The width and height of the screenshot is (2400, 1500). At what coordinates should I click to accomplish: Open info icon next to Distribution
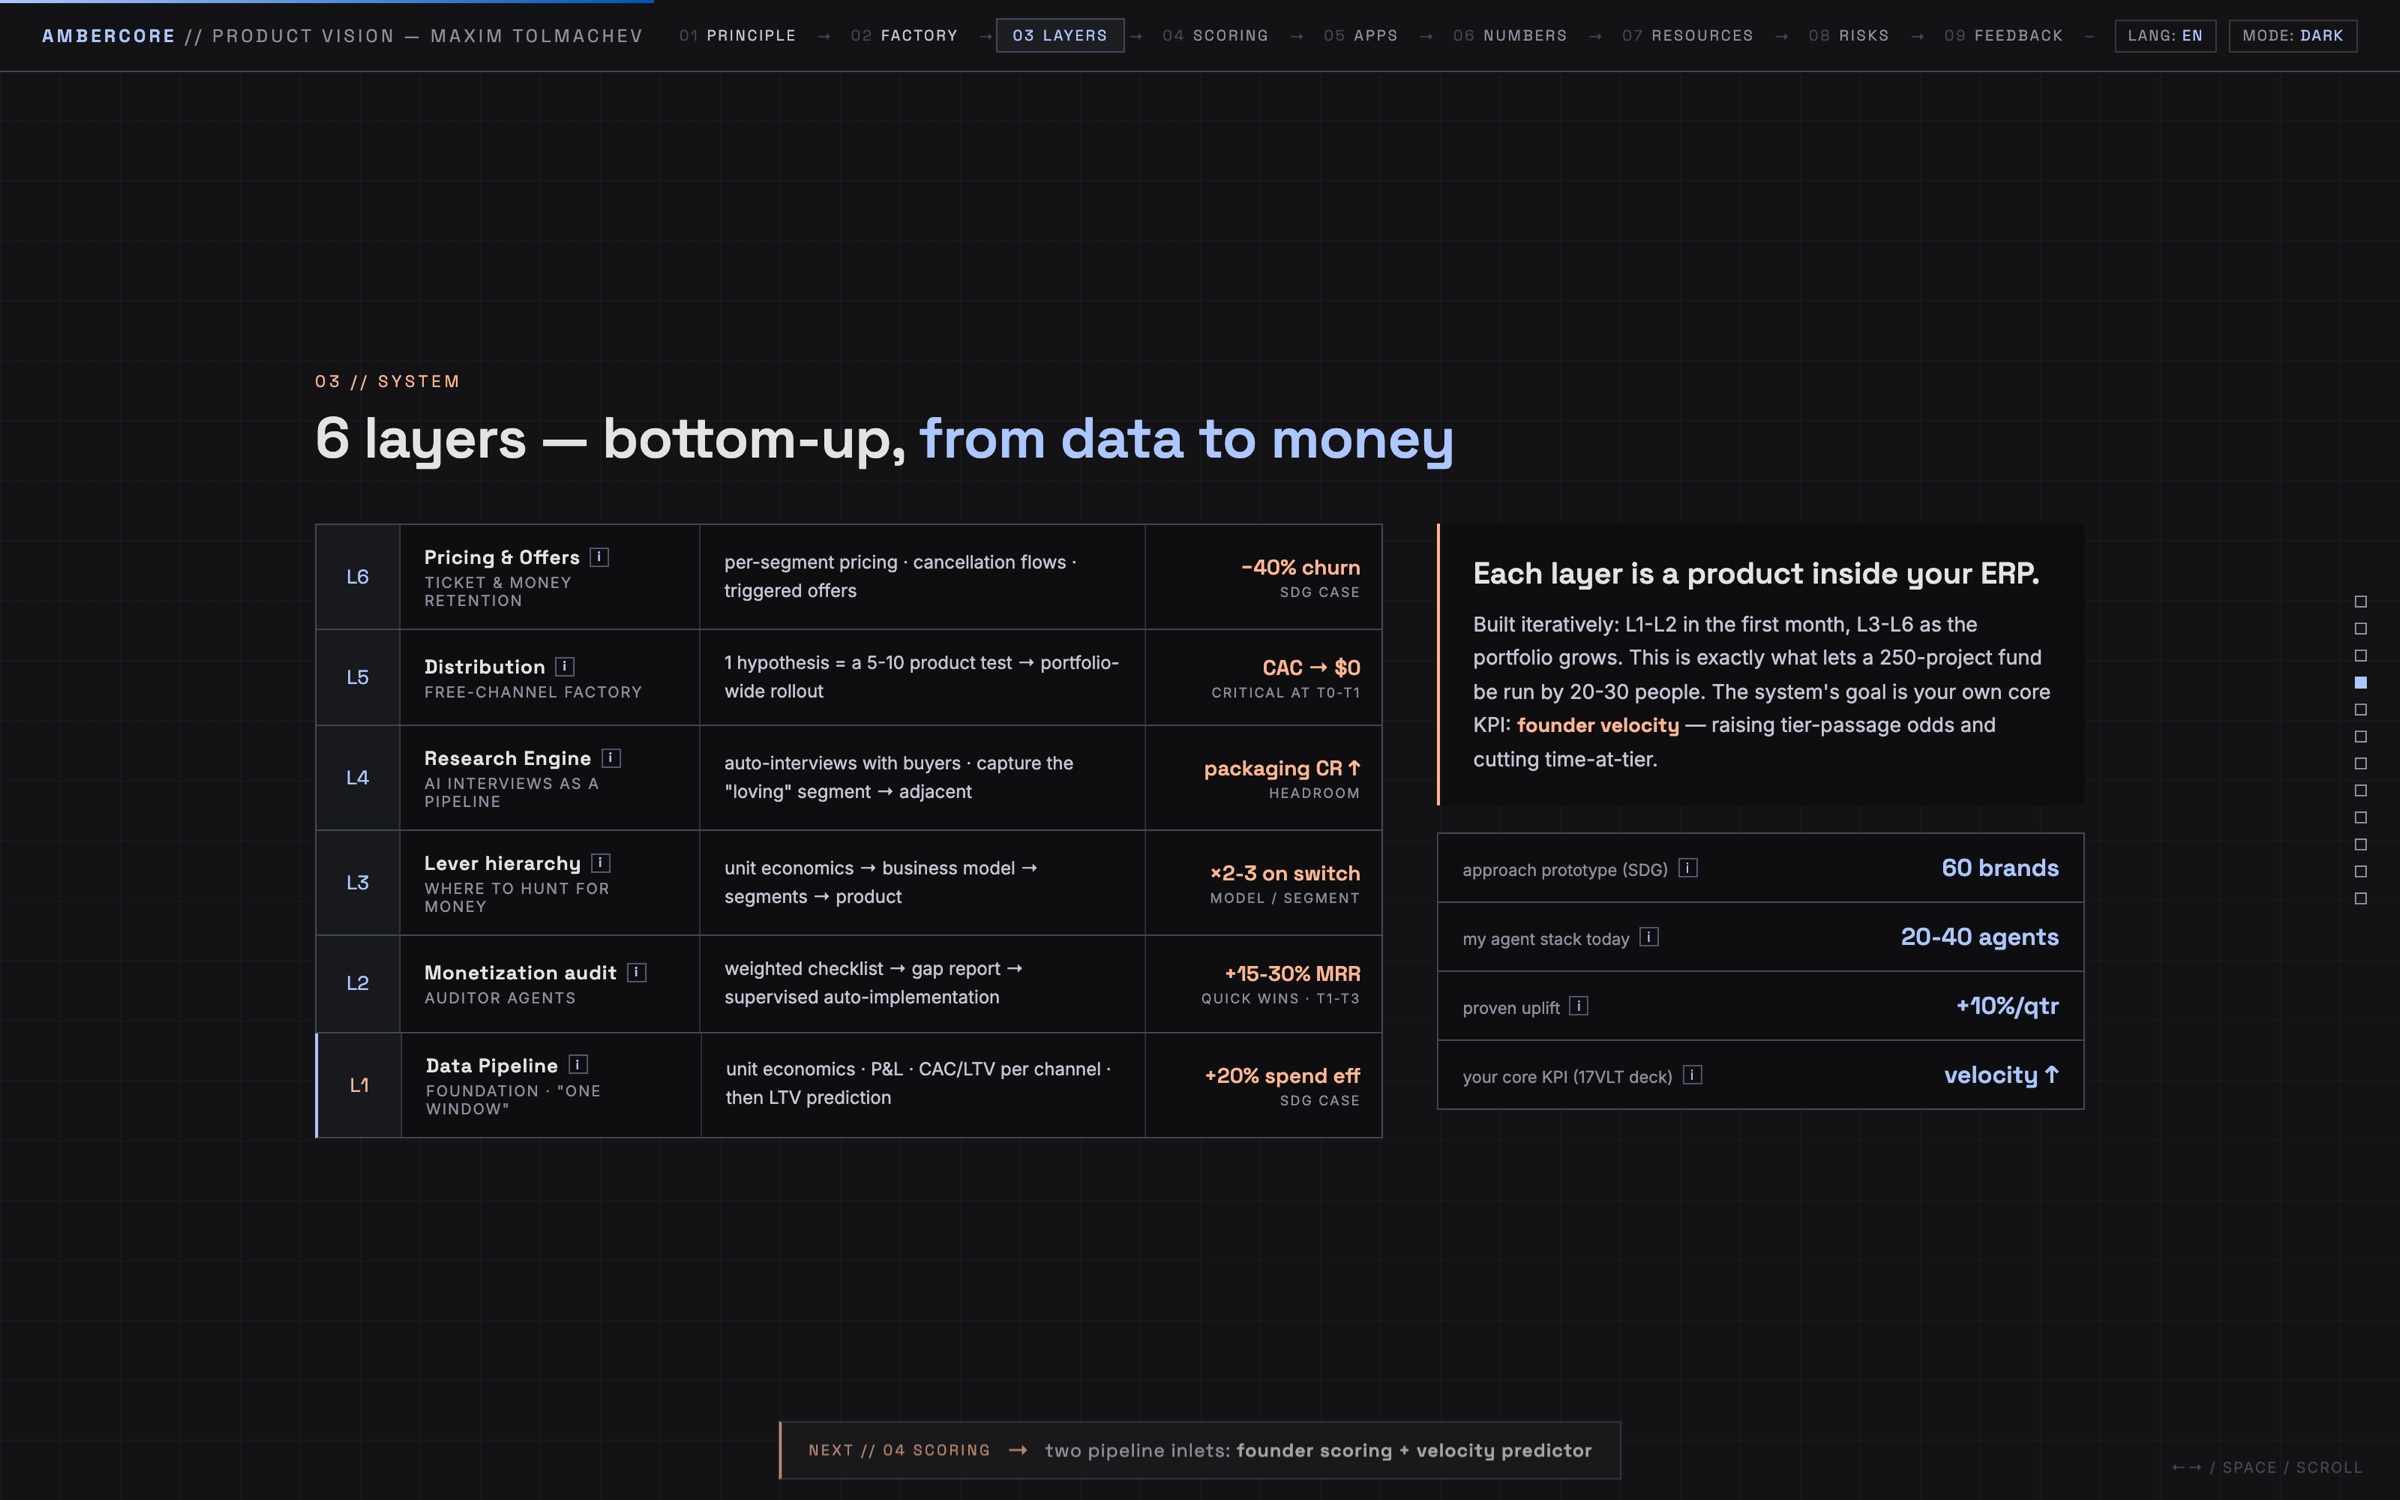pyautogui.click(x=565, y=666)
